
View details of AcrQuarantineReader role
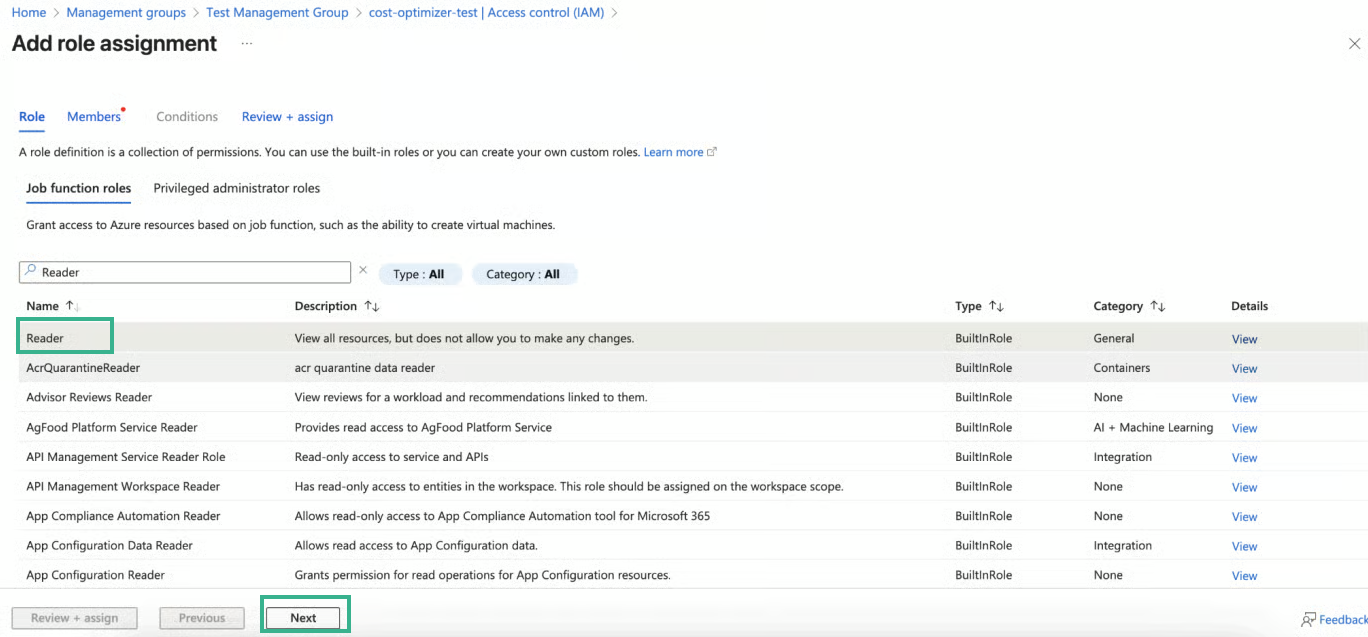(x=1244, y=369)
